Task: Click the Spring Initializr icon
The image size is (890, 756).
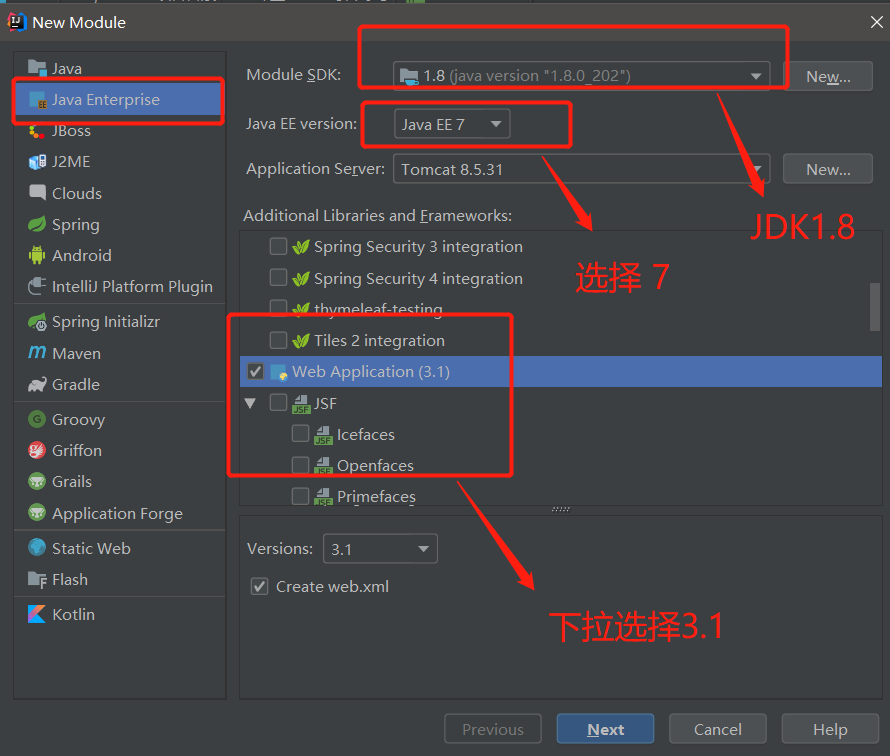Action: coord(37,322)
